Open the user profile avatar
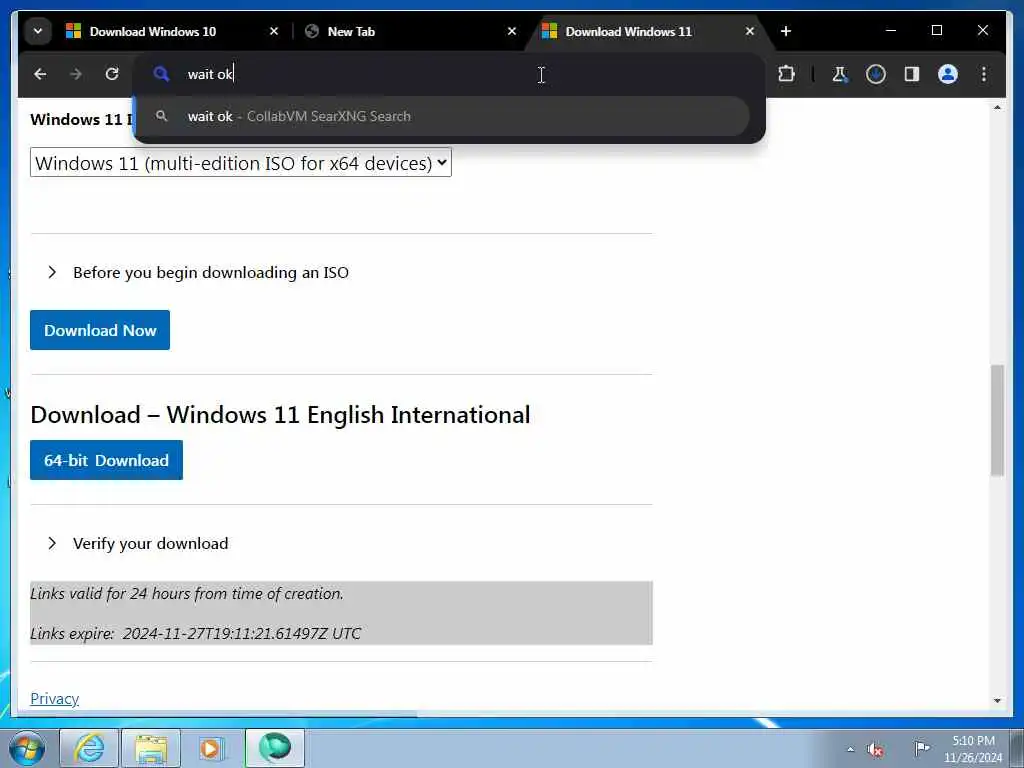This screenshot has height=768, width=1024. [x=948, y=74]
